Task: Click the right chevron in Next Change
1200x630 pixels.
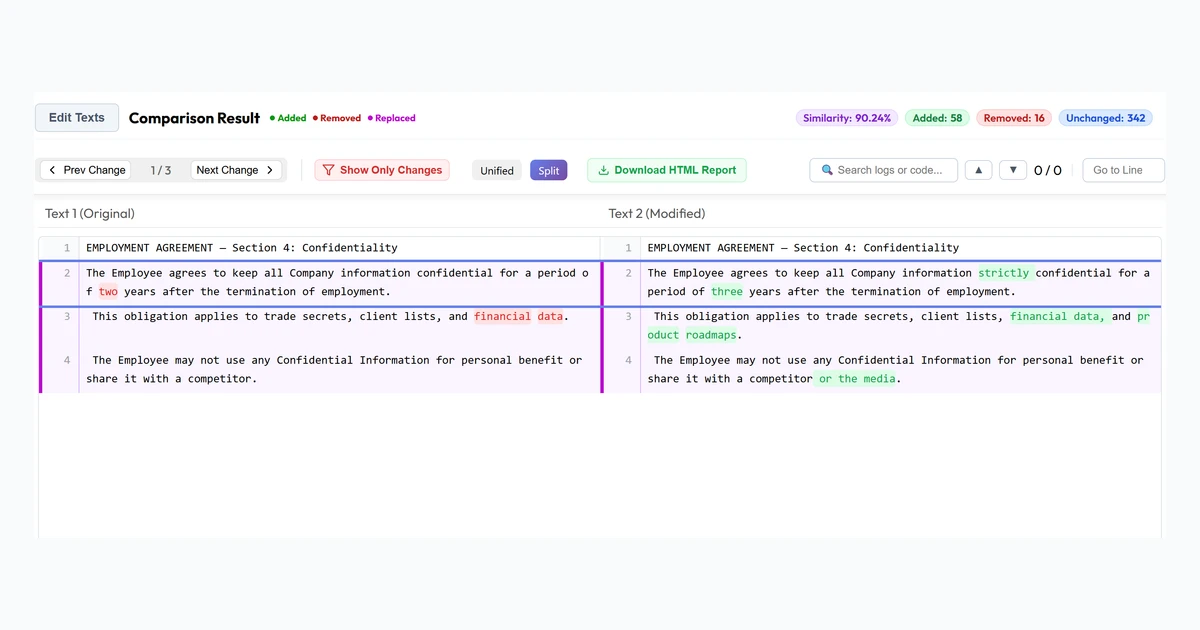Action: click(270, 170)
